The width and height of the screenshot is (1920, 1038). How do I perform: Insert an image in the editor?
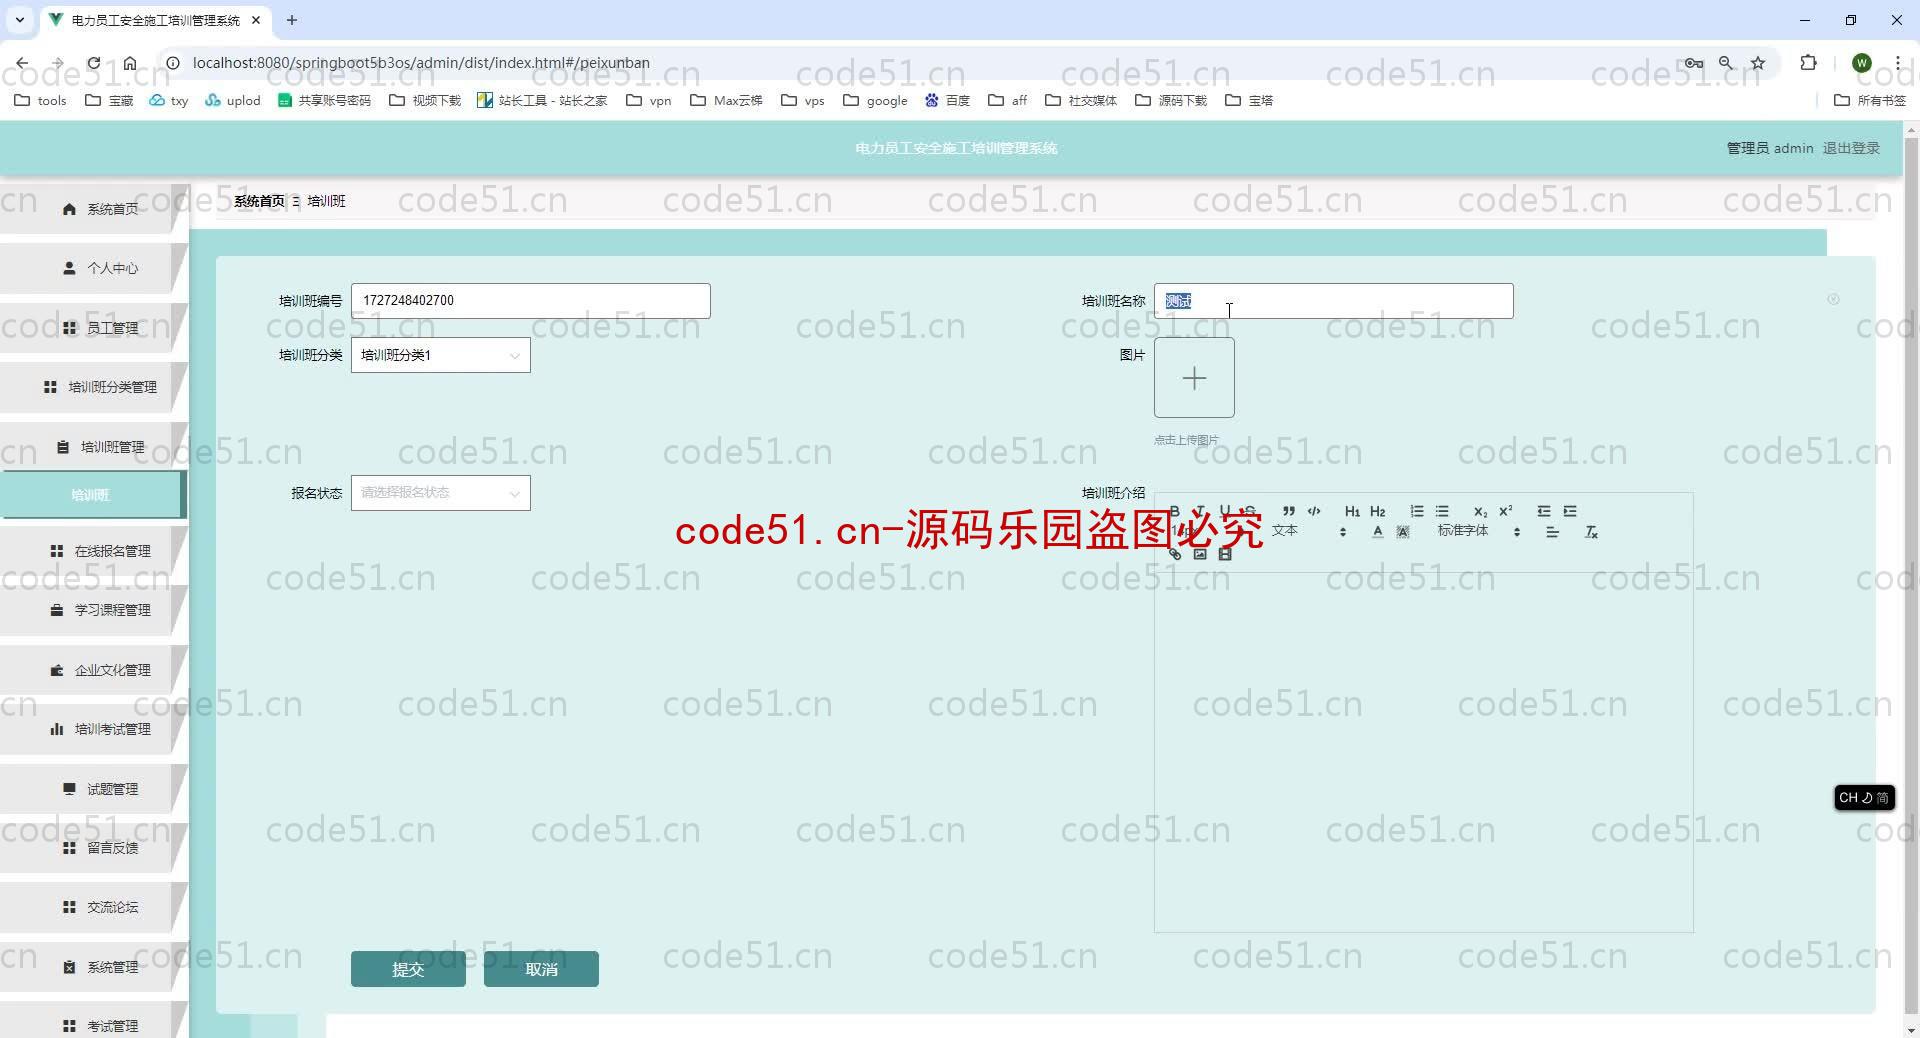point(1200,553)
